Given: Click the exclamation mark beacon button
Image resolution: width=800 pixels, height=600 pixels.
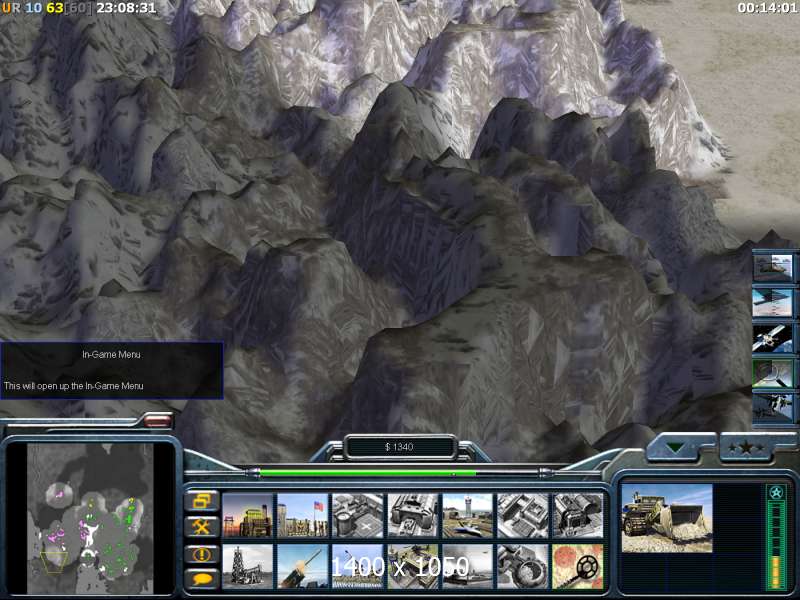Looking at the screenshot, I should coord(201,553).
